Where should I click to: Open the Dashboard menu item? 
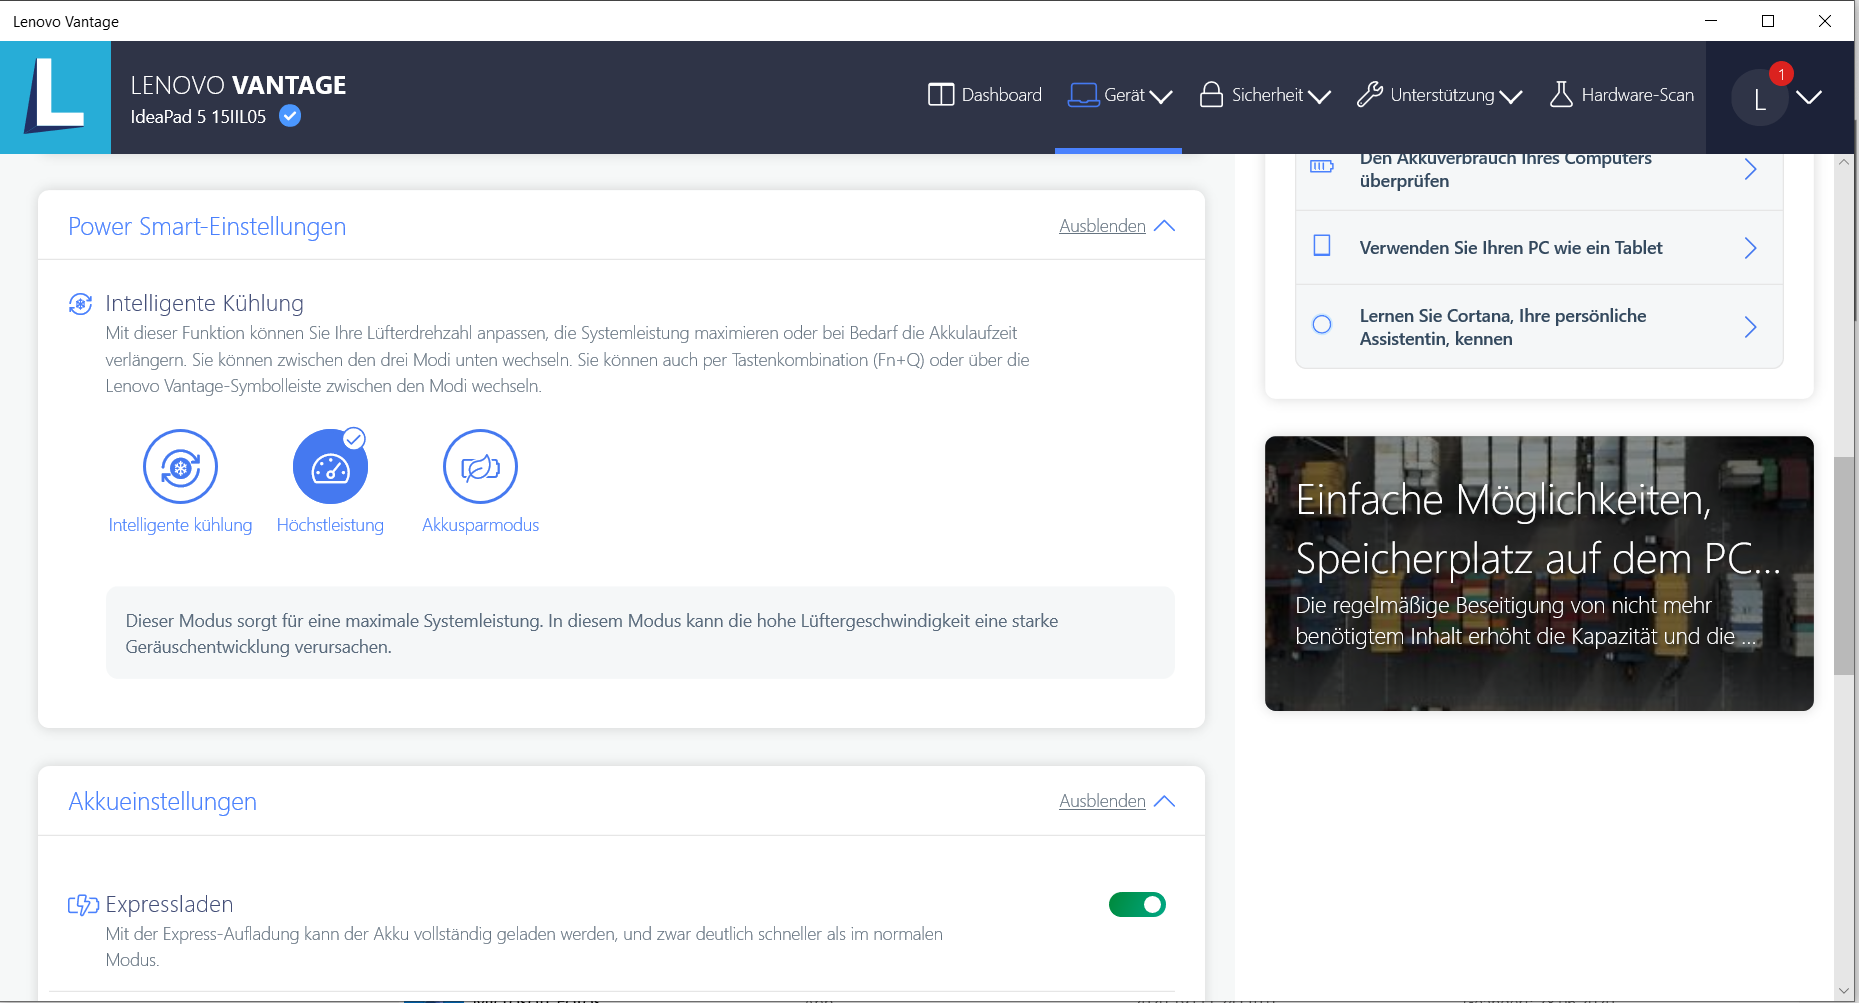point(985,95)
